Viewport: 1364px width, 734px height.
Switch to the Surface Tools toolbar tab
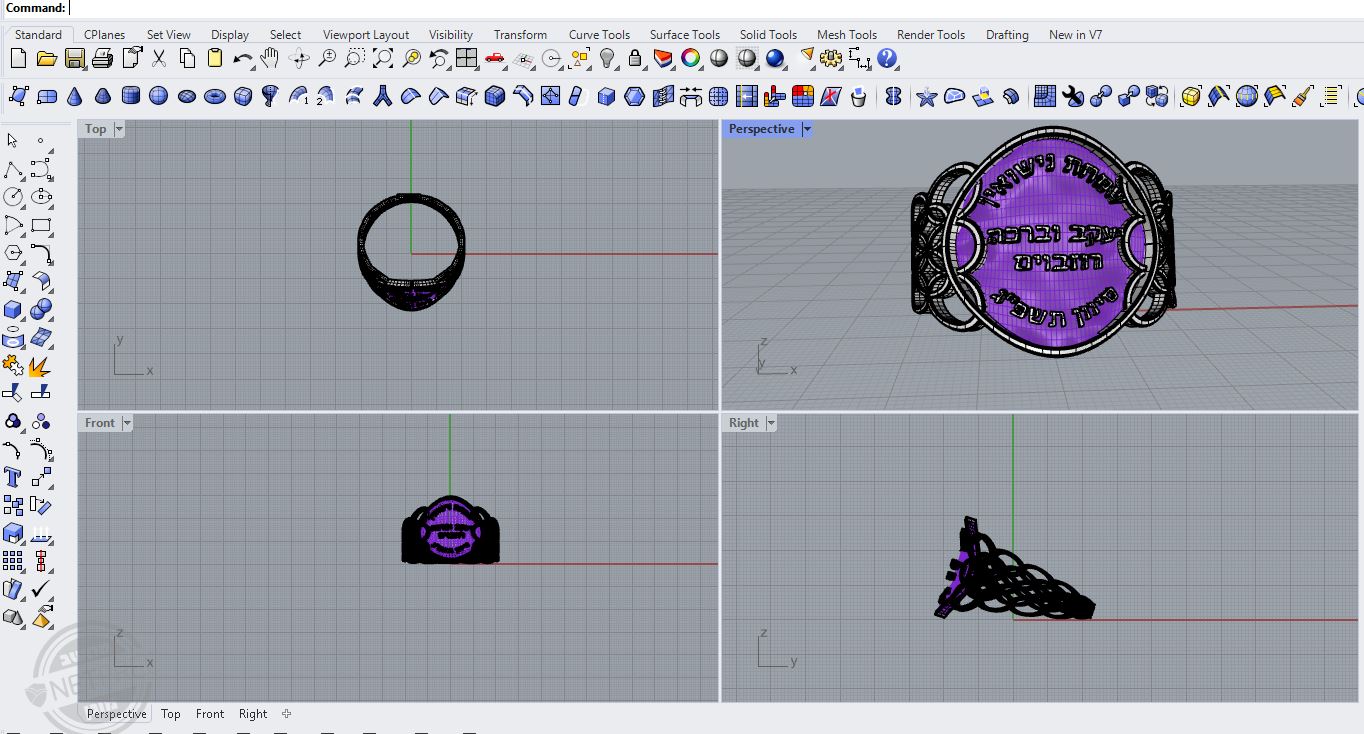tap(684, 34)
